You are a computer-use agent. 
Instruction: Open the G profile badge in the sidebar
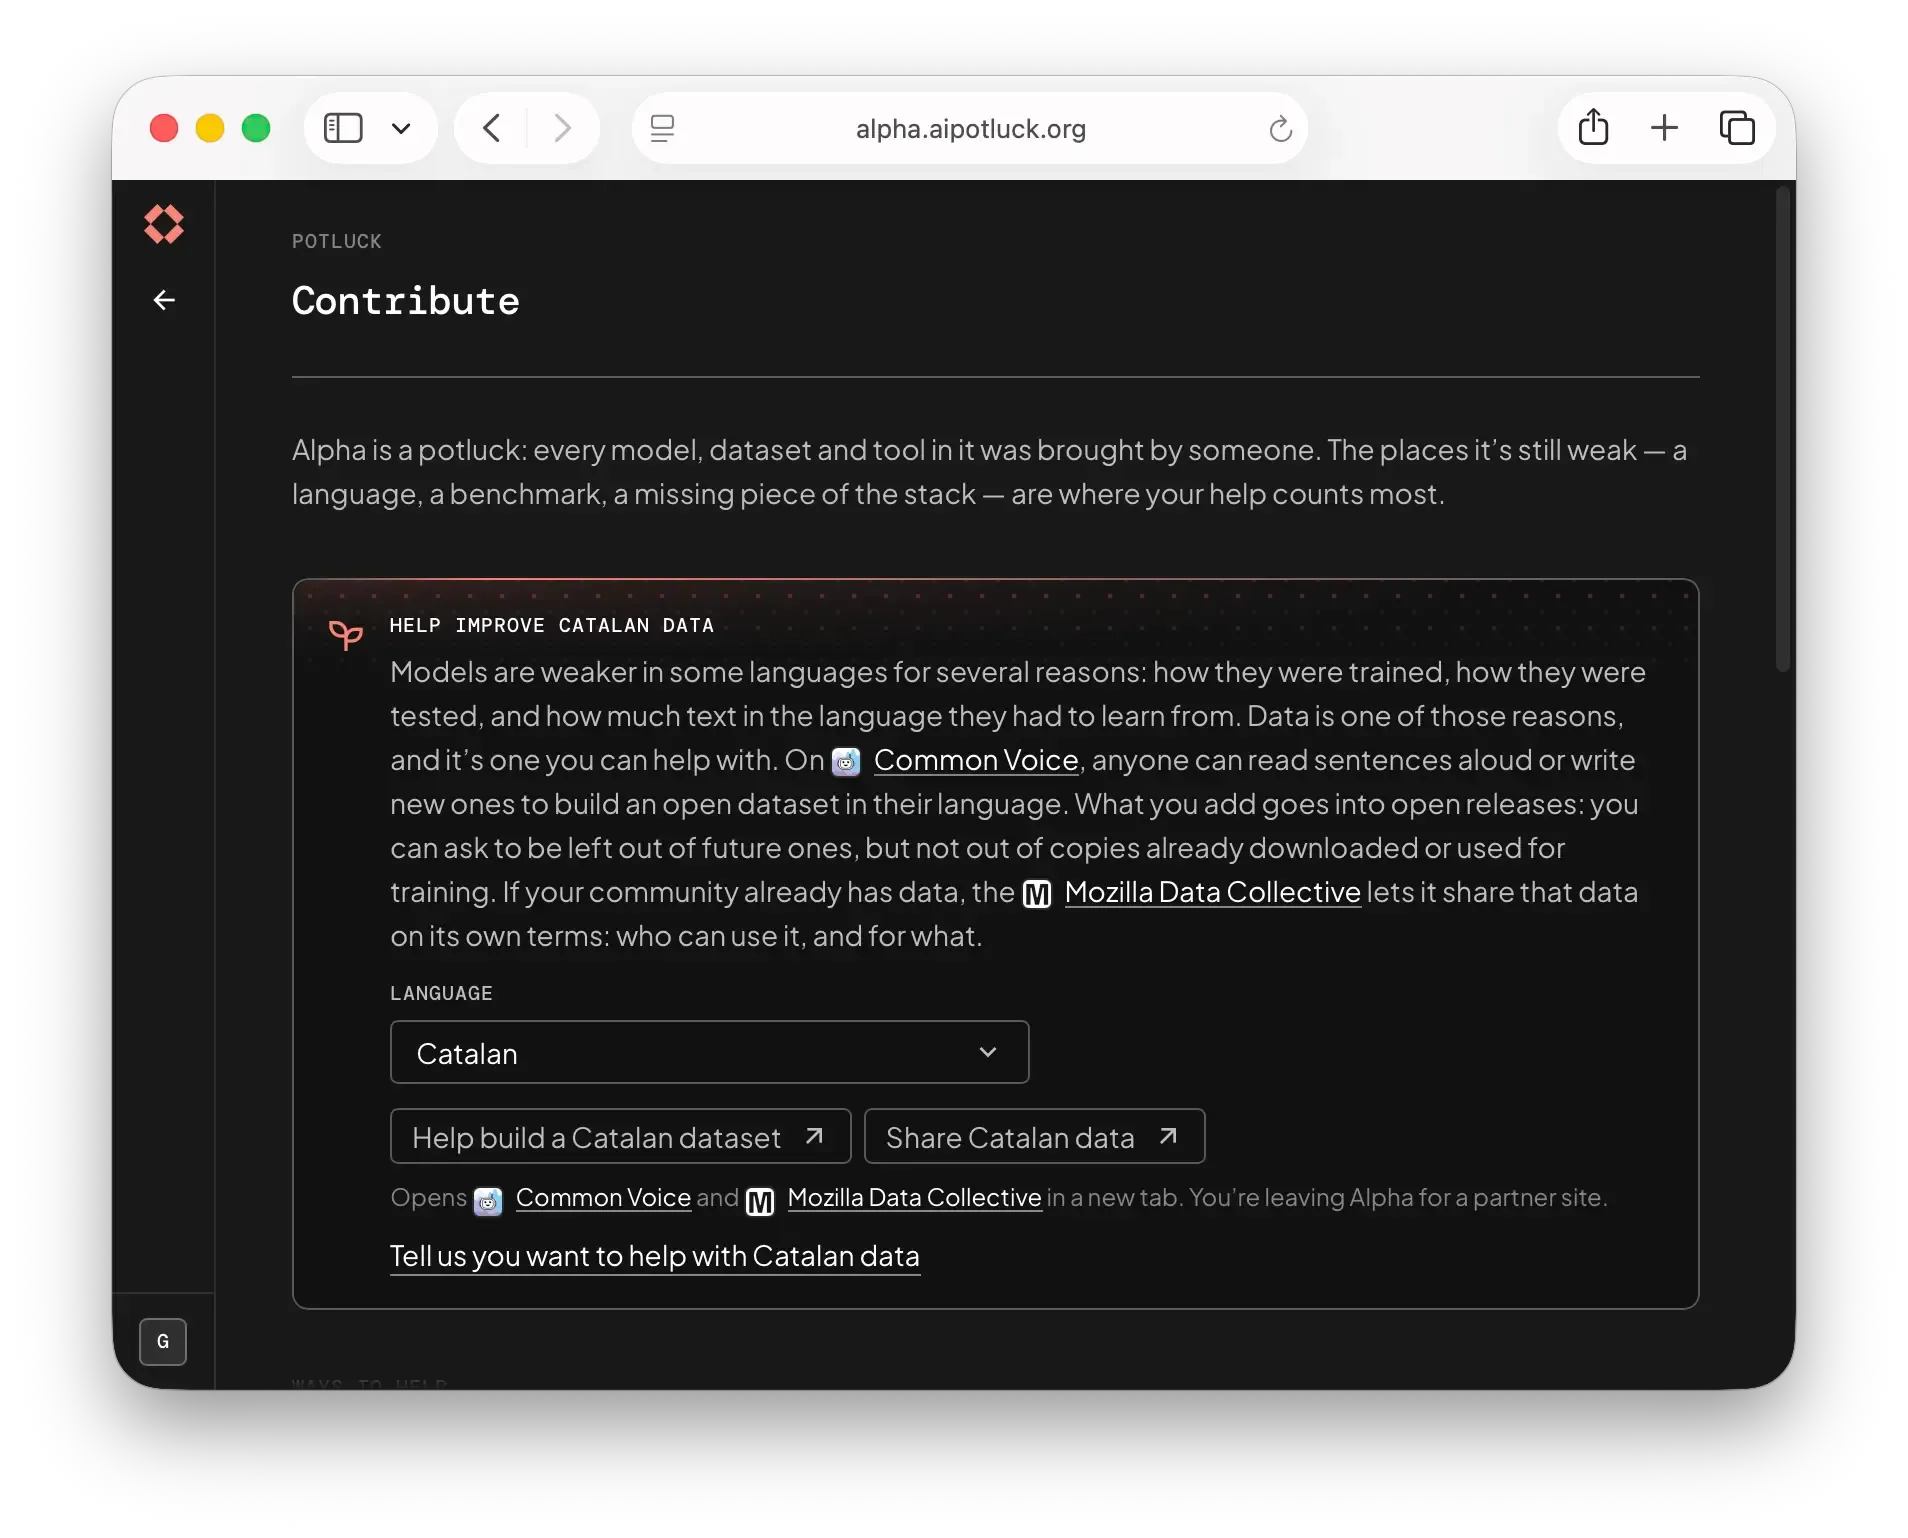point(163,1341)
